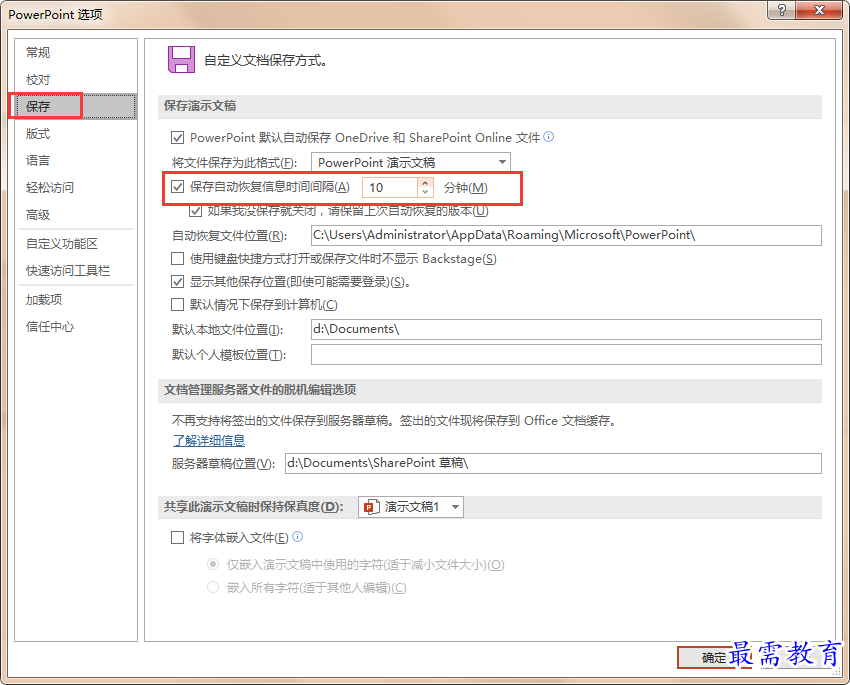Enable 默认情况下保存到计算机 checkbox
Image resolution: width=850 pixels, height=685 pixels.
pos(177,305)
